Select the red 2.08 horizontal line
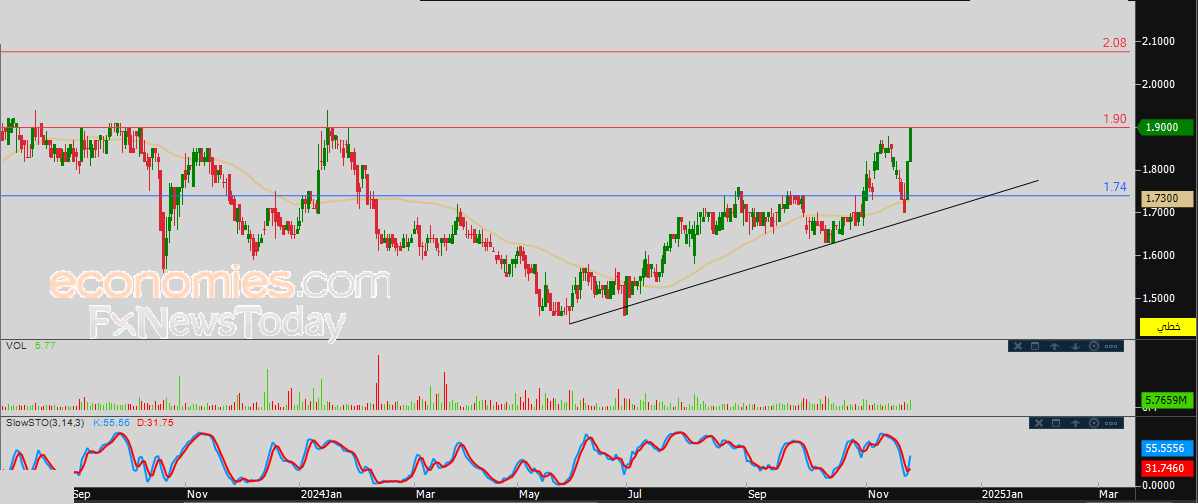 tap(565, 51)
